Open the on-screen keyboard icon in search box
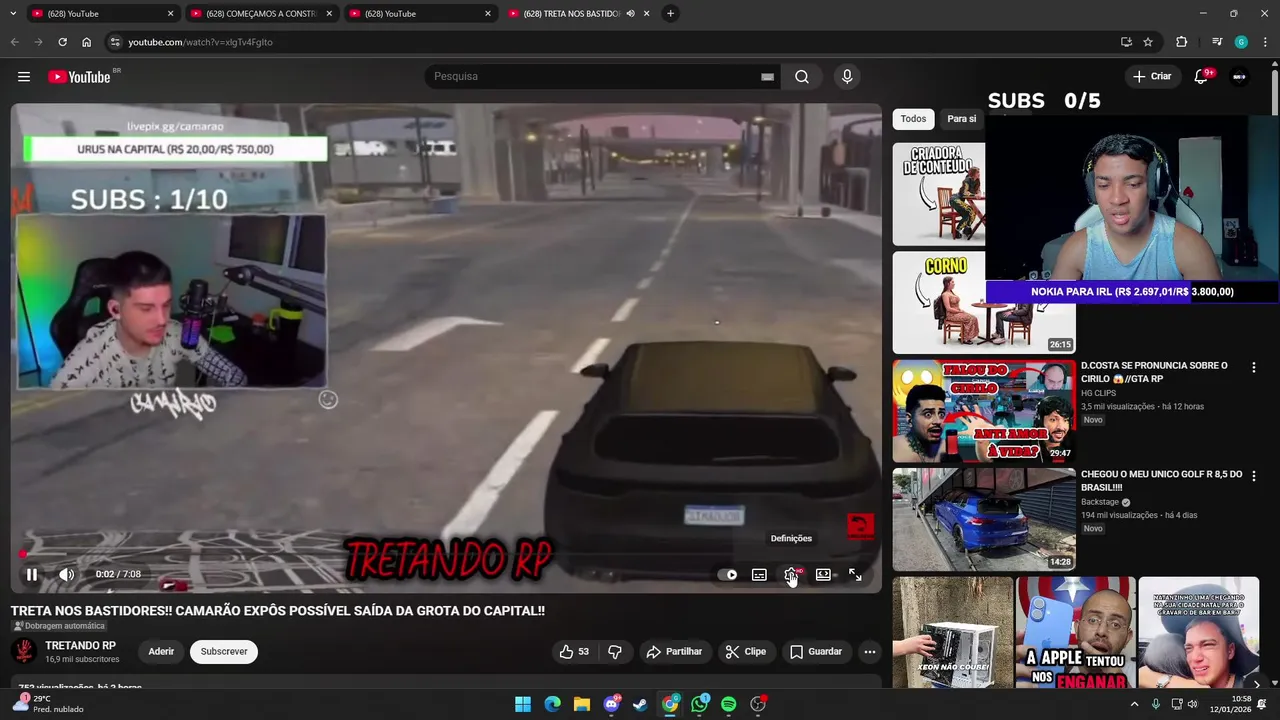The height and width of the screenshot is (720, 1280). pyautogui.click(x=767, y=77)
